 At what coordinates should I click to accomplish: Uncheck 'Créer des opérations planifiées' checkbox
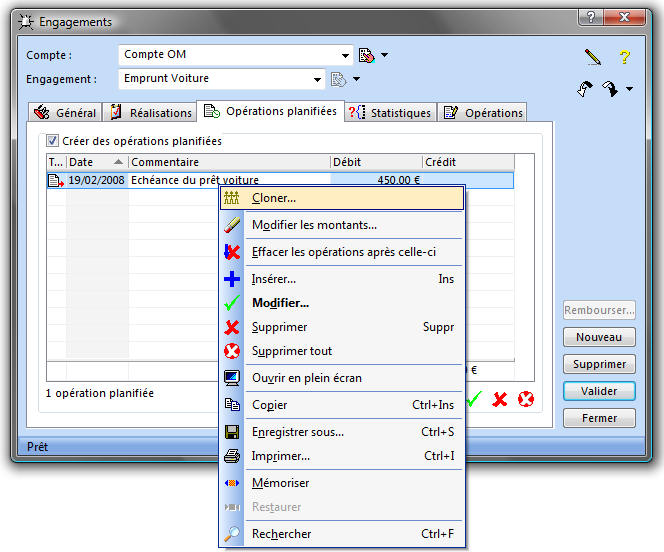coord(54,142)
